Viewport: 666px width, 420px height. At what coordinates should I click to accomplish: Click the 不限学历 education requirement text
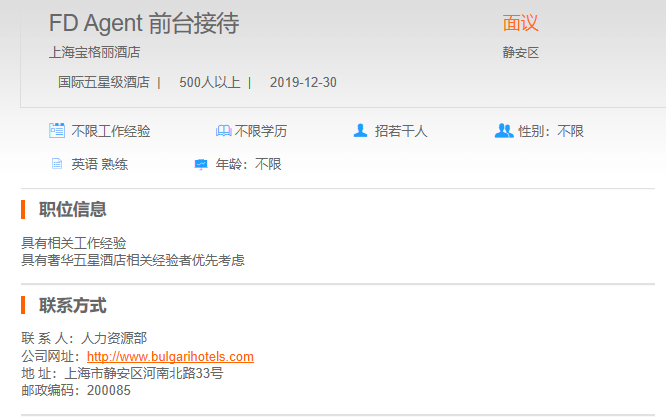pyautogui.click(x=261, y=131)
